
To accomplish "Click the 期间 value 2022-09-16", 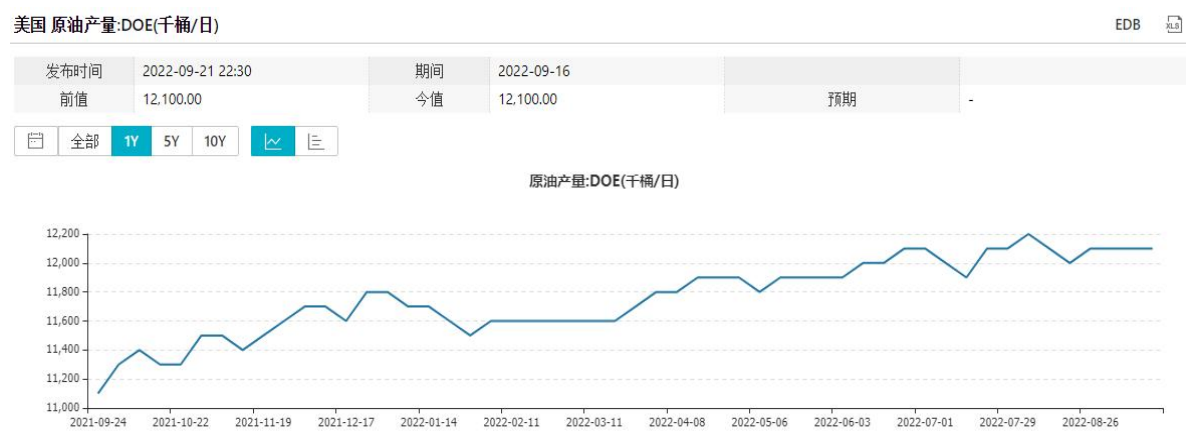I will click(x=534, y=71).
